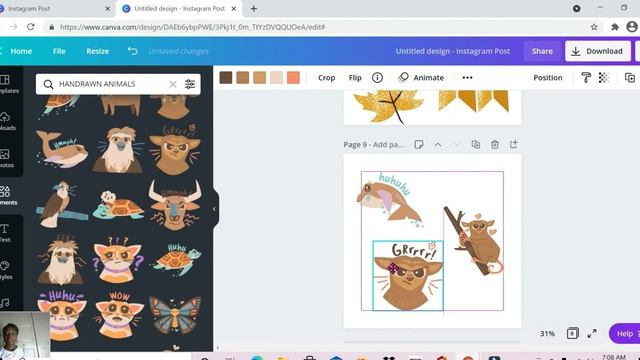Viewport: 640px width, 360px height.
Task: Open the Photos sidebar tab
Action: click(x=6, y=159)
